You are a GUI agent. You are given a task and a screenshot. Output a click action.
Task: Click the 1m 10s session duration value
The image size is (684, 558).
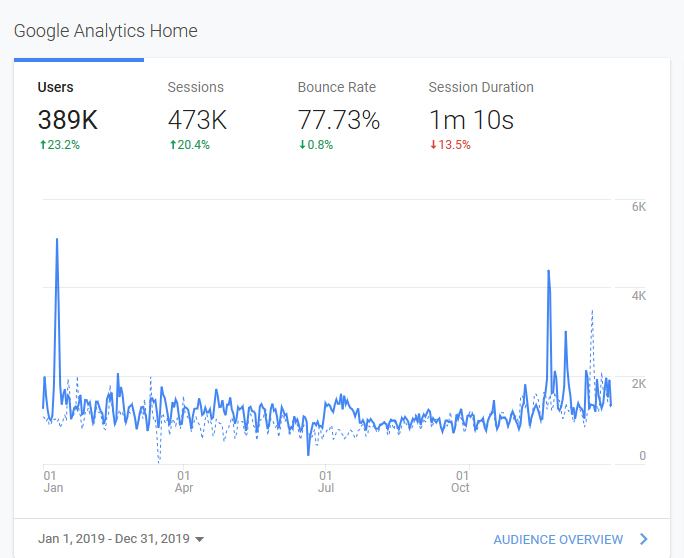pos(471,121)
